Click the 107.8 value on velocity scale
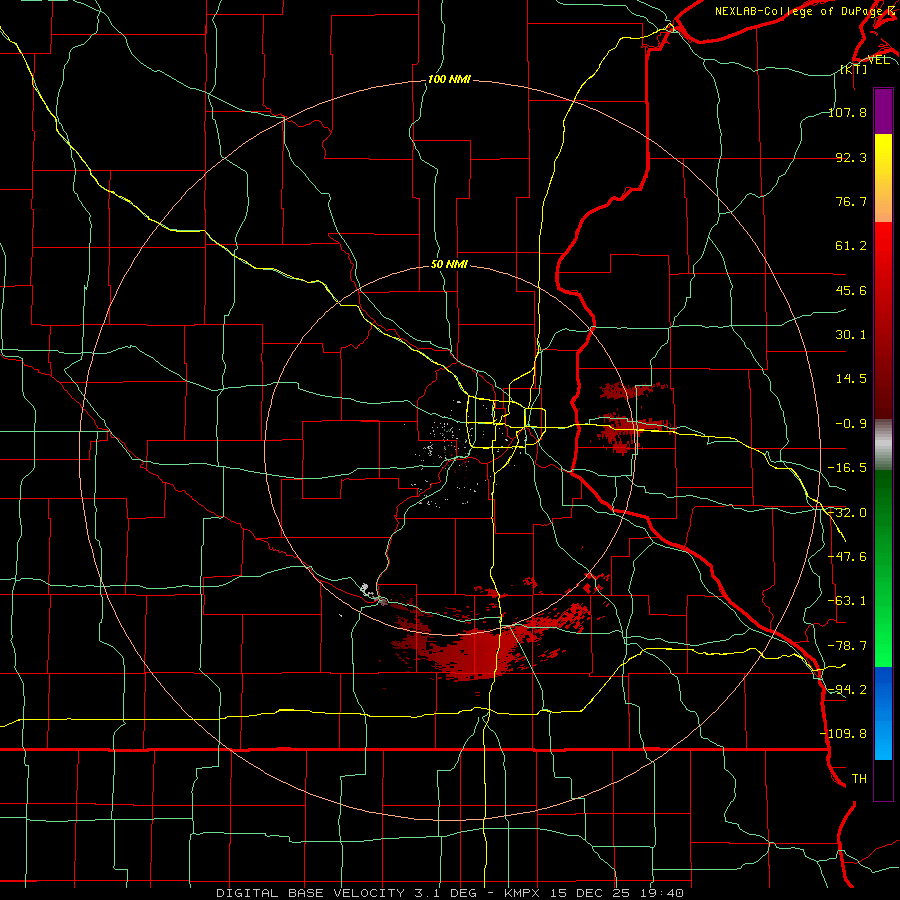 tap(848, 112)
